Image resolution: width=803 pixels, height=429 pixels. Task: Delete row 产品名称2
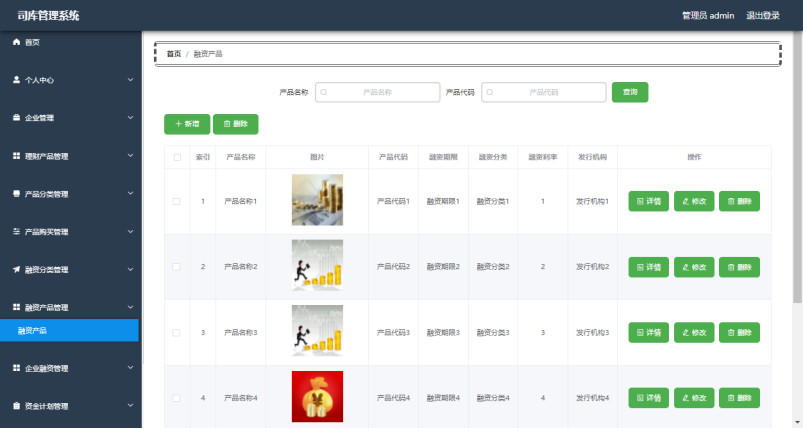(739, 267)
